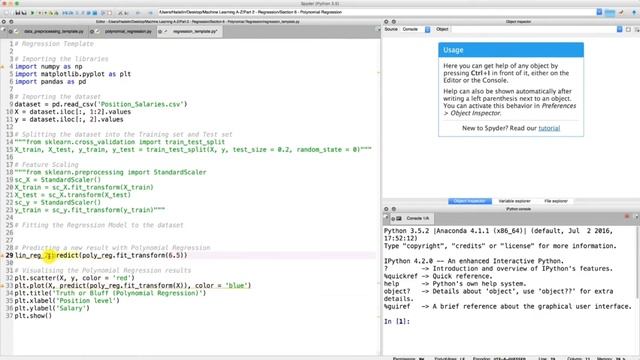This screenshot has width=640, height=360.
Task: Click the Save all files toolbar icon
Action: pyautogui.click(x=24, y=13)
